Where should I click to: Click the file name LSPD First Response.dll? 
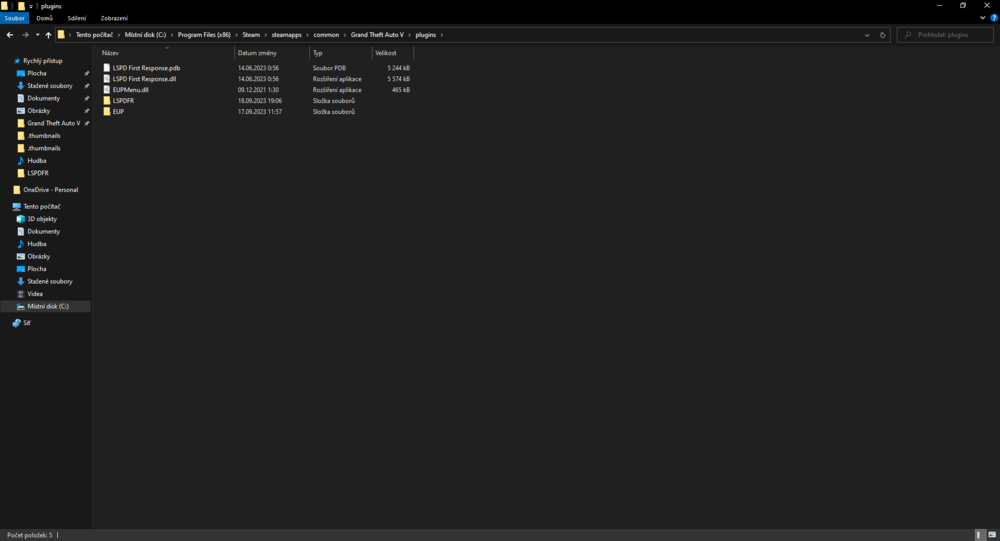tap(145, 78)
